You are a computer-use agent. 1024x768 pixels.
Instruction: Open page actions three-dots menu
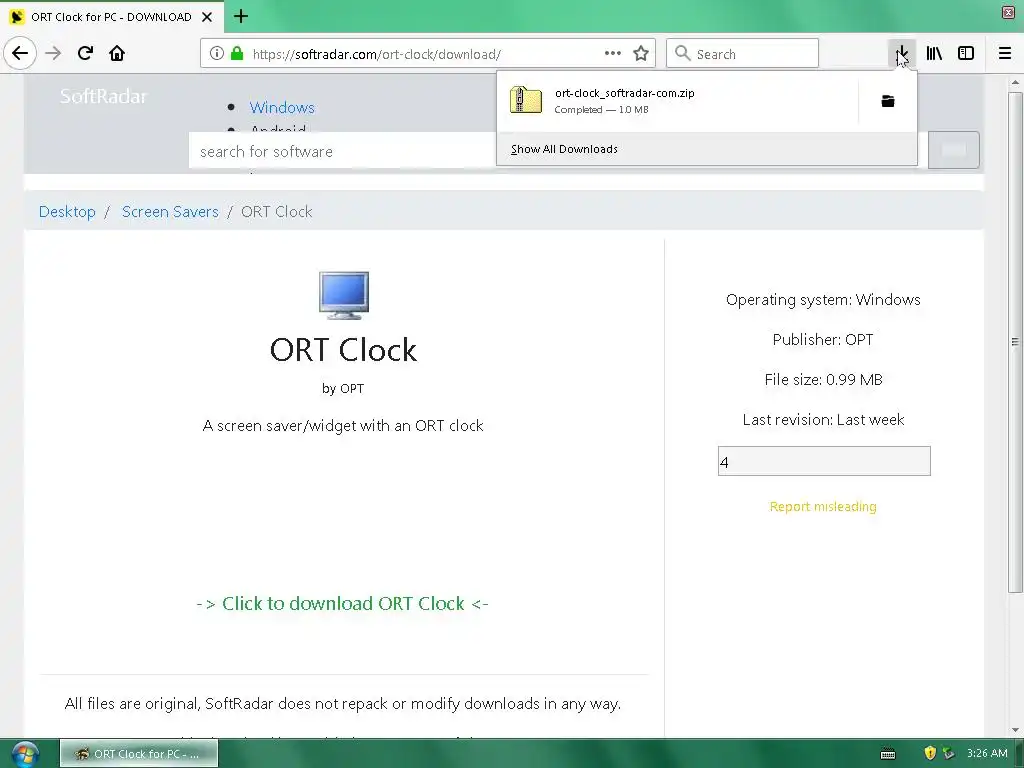[x=613, y=54]
